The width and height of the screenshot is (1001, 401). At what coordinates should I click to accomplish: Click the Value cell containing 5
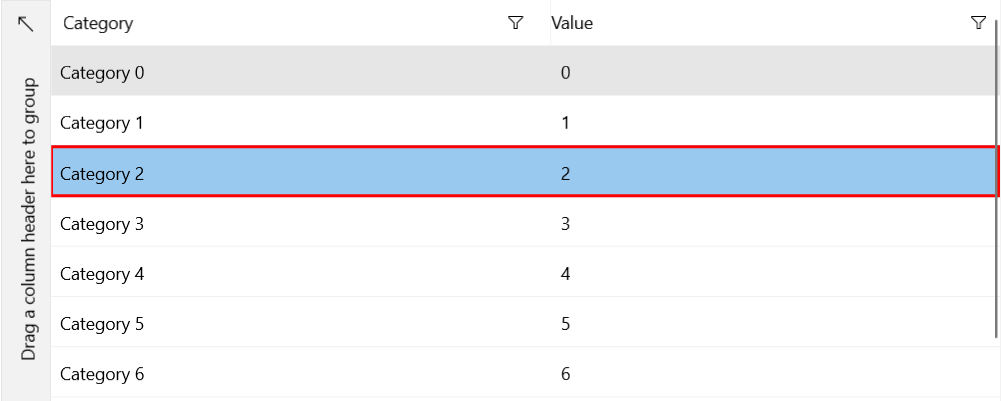[x=566, y=324]
